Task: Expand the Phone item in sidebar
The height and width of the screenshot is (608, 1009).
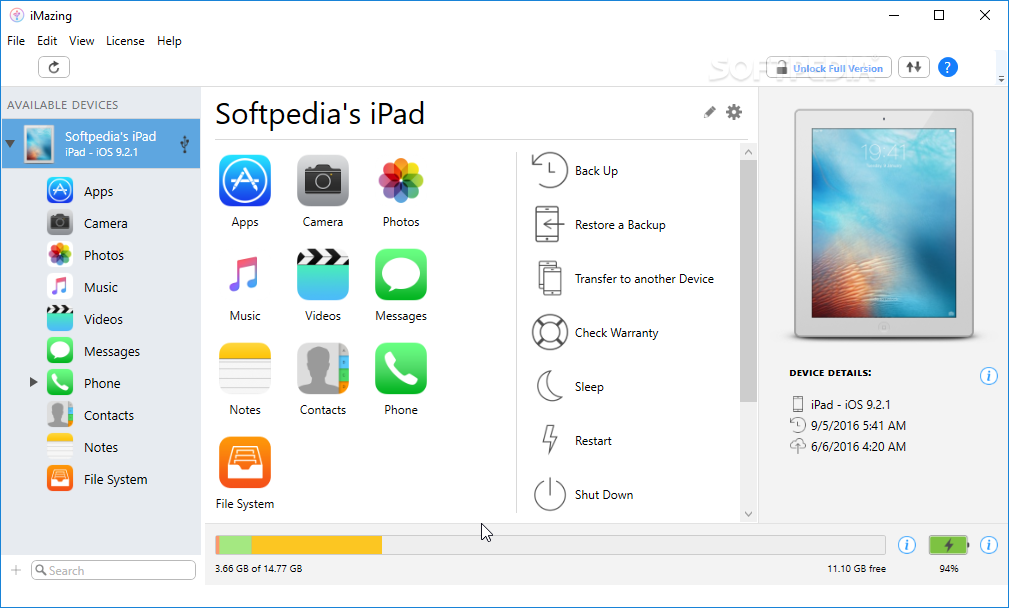Action: pyautogui.click(x=33, y=383)
